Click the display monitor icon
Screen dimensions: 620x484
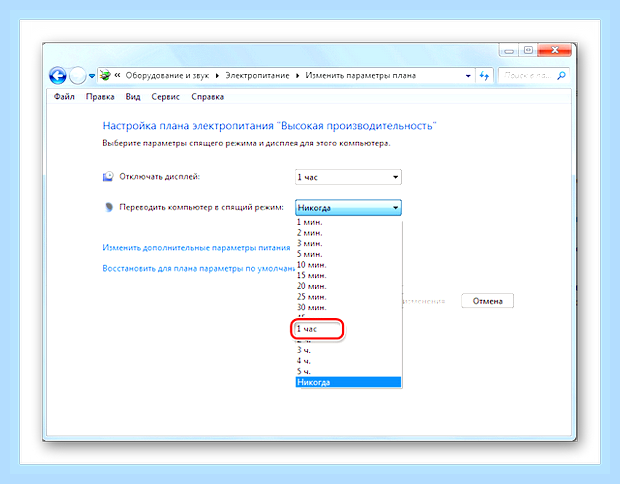(108, 176)
